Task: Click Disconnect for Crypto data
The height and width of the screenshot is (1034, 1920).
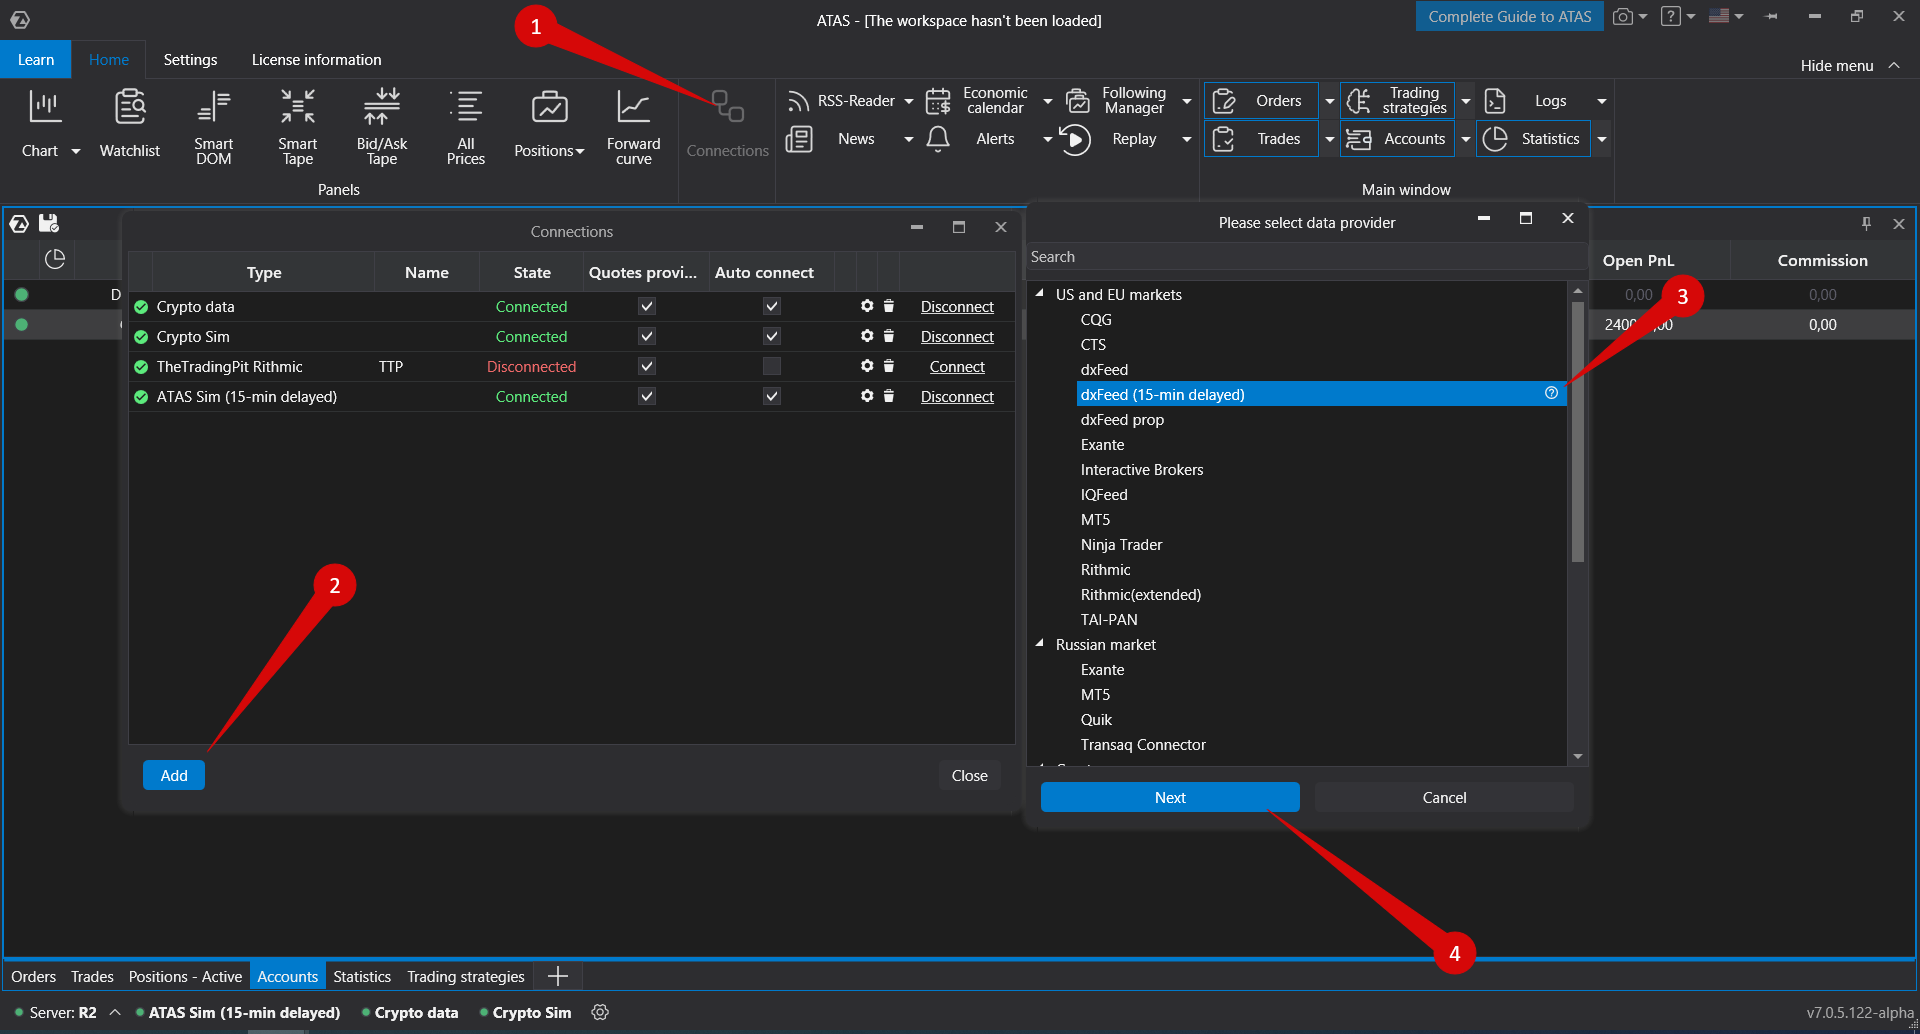Action: [957, 307]
